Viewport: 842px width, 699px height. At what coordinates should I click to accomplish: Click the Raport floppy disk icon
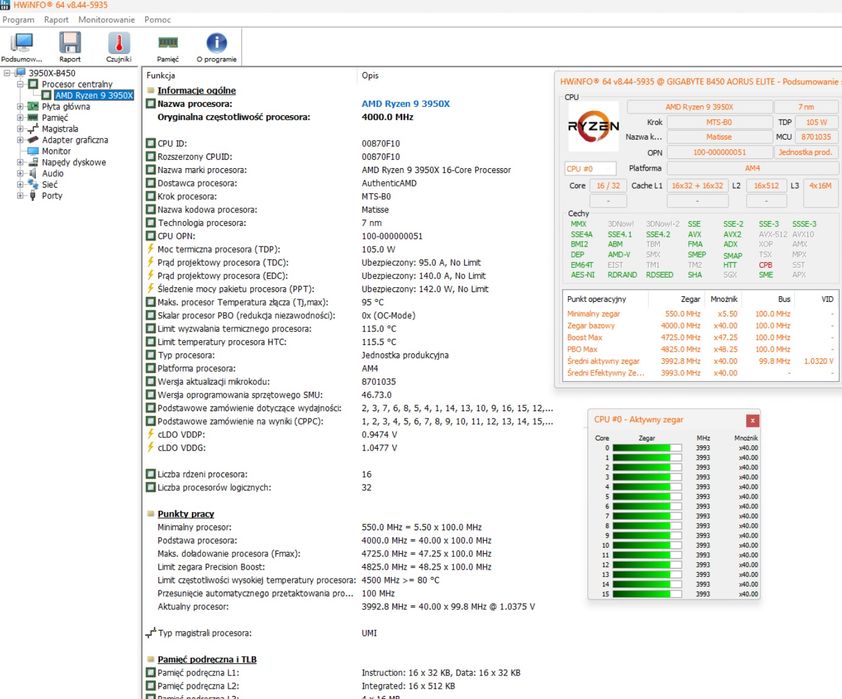[70, 42]
